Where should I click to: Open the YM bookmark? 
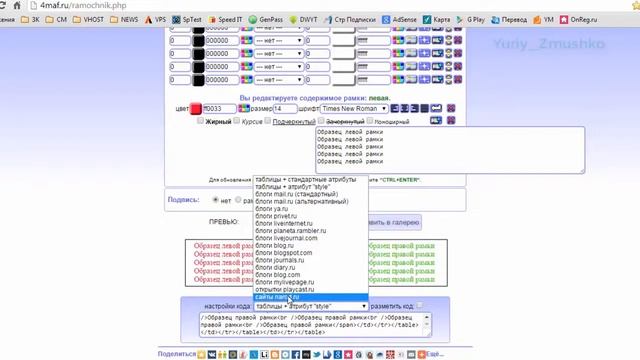pos(543,20)
